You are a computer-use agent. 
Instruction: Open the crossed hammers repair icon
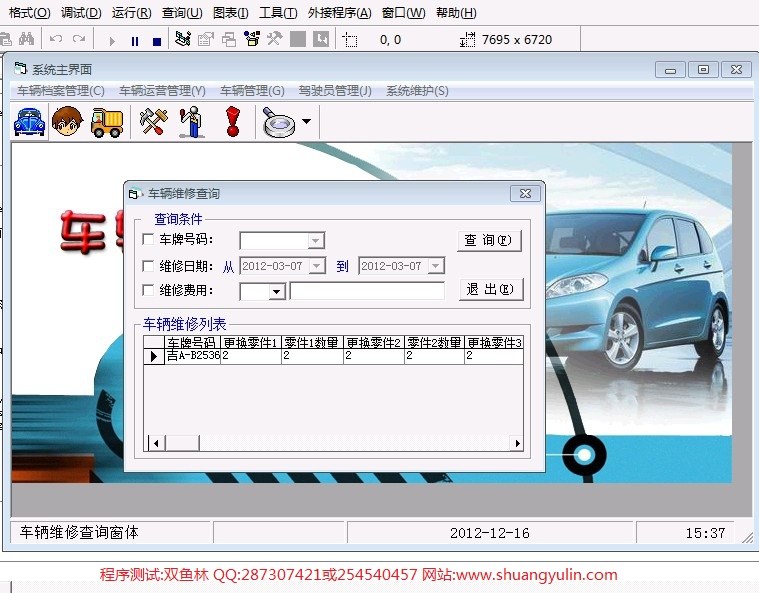click(153, 122)
